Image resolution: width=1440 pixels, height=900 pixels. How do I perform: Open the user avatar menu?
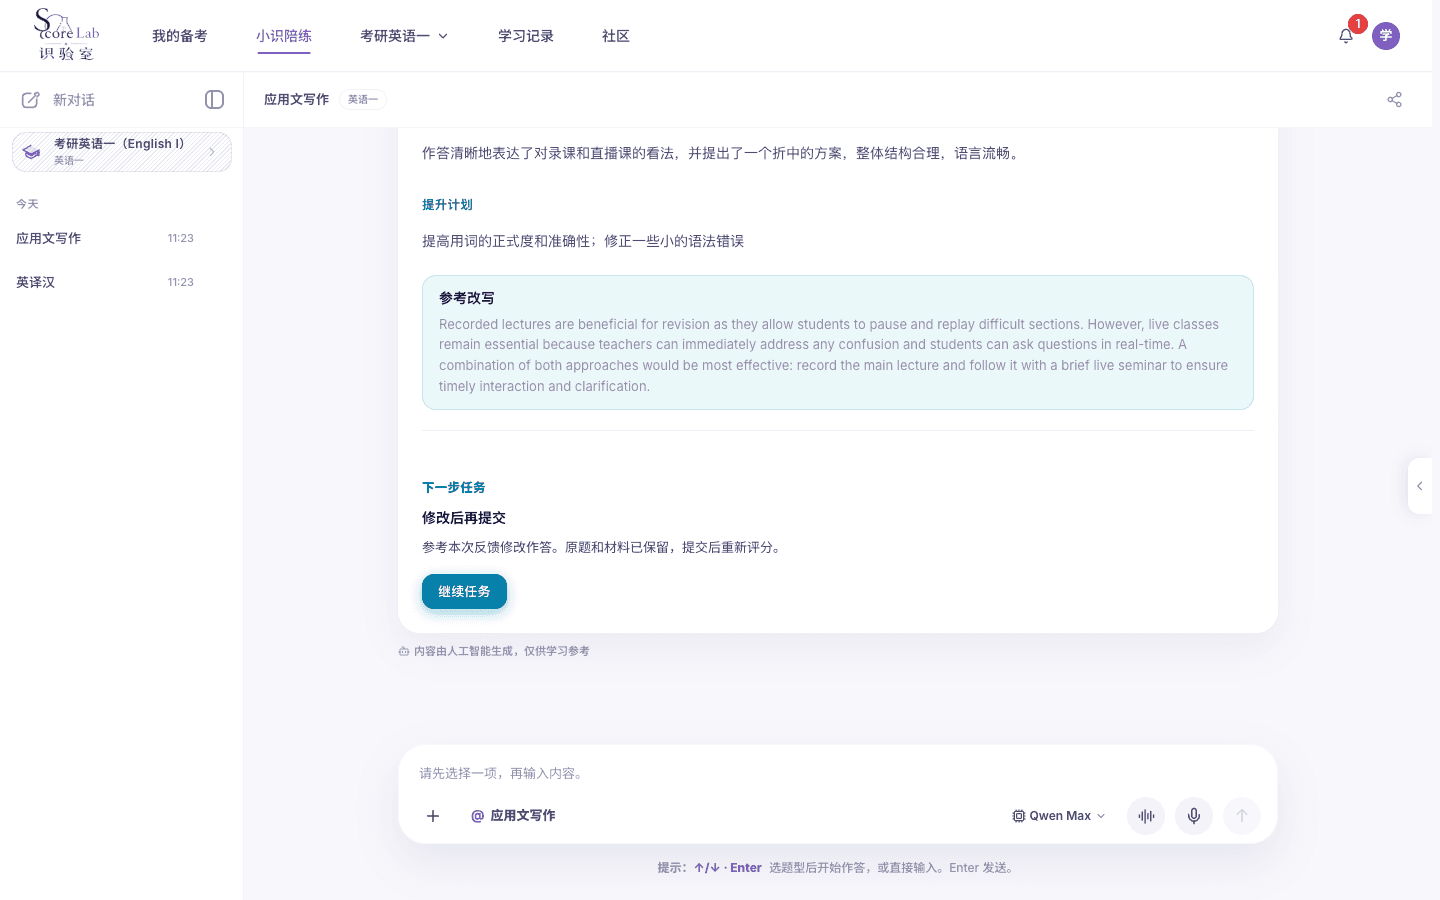click(1386, 36)
